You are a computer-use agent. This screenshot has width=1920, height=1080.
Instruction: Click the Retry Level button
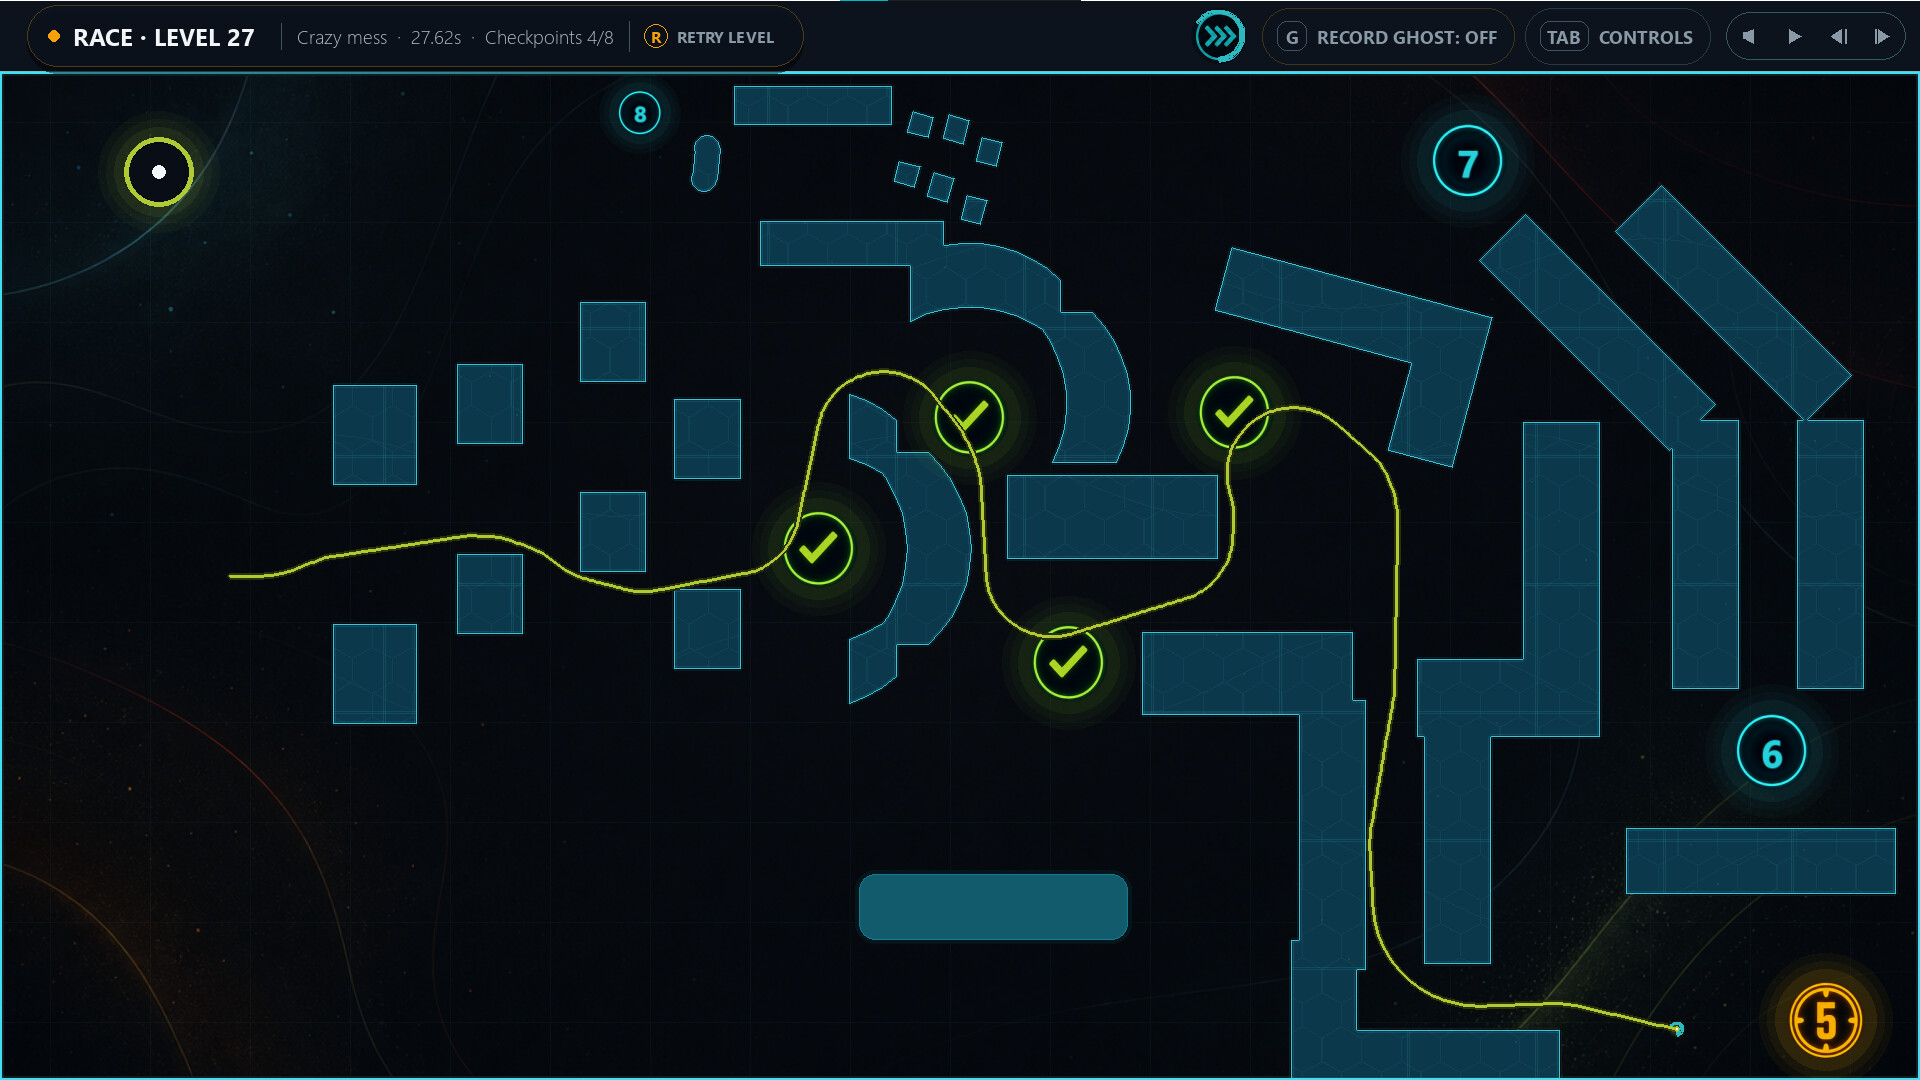click(x=709, y=37)
